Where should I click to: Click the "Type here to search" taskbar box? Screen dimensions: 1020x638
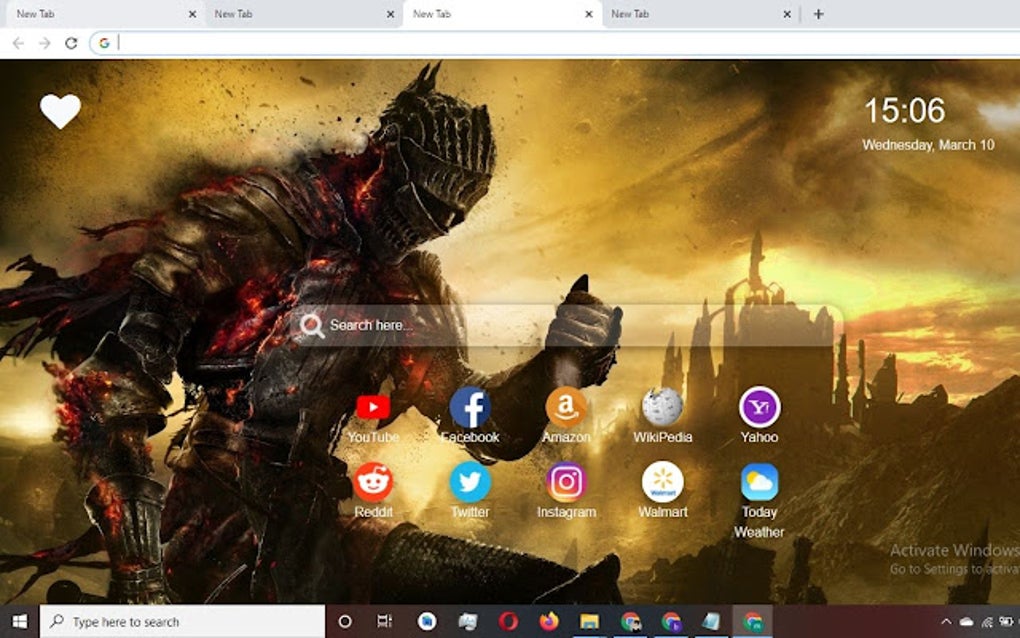click(x=183, y=622)
